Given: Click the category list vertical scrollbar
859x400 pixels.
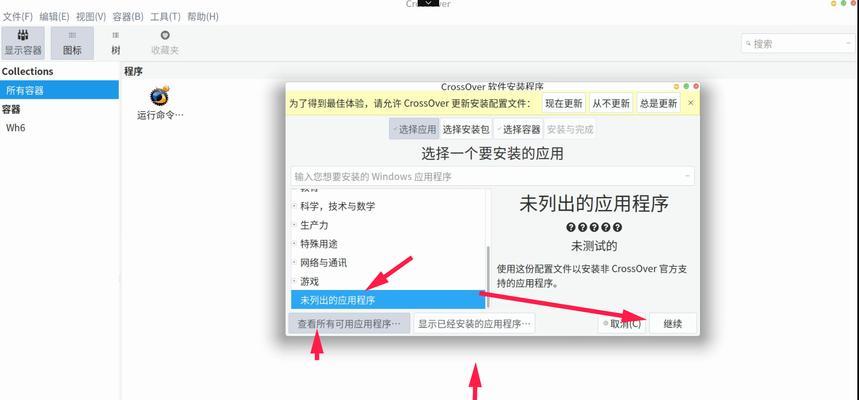Looking at the screenshot, I should pyautogui.click(x=488, y=277).
